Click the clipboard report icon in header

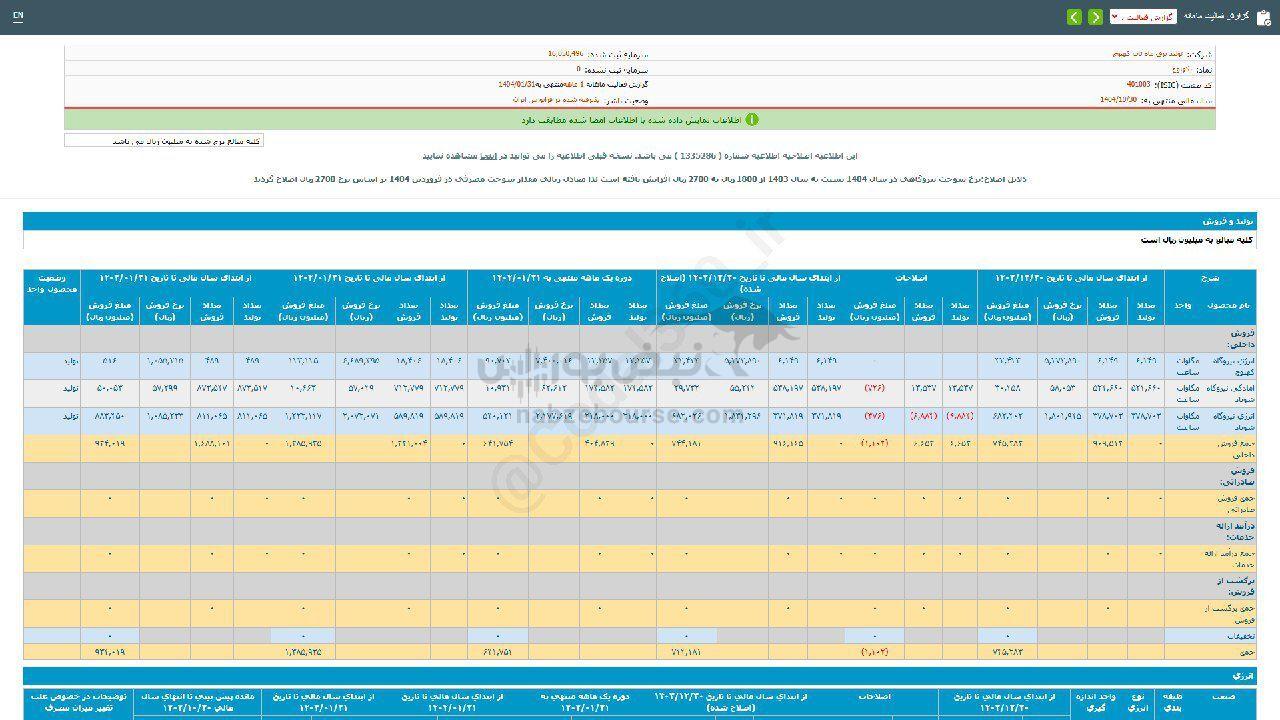[x=1263, y=17]
